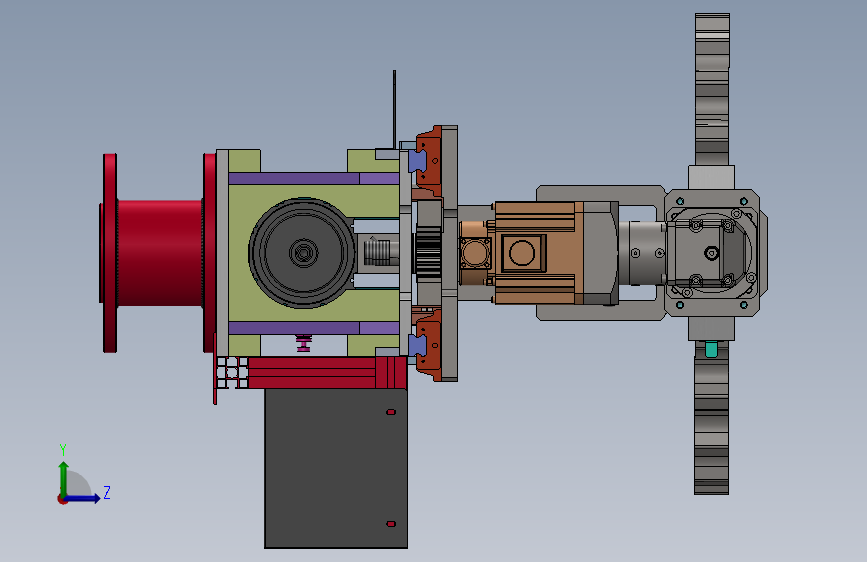Click the left red flange of the drum
Image resolution: width=867 pixels, height=562 pixels.
click(110, 253)
